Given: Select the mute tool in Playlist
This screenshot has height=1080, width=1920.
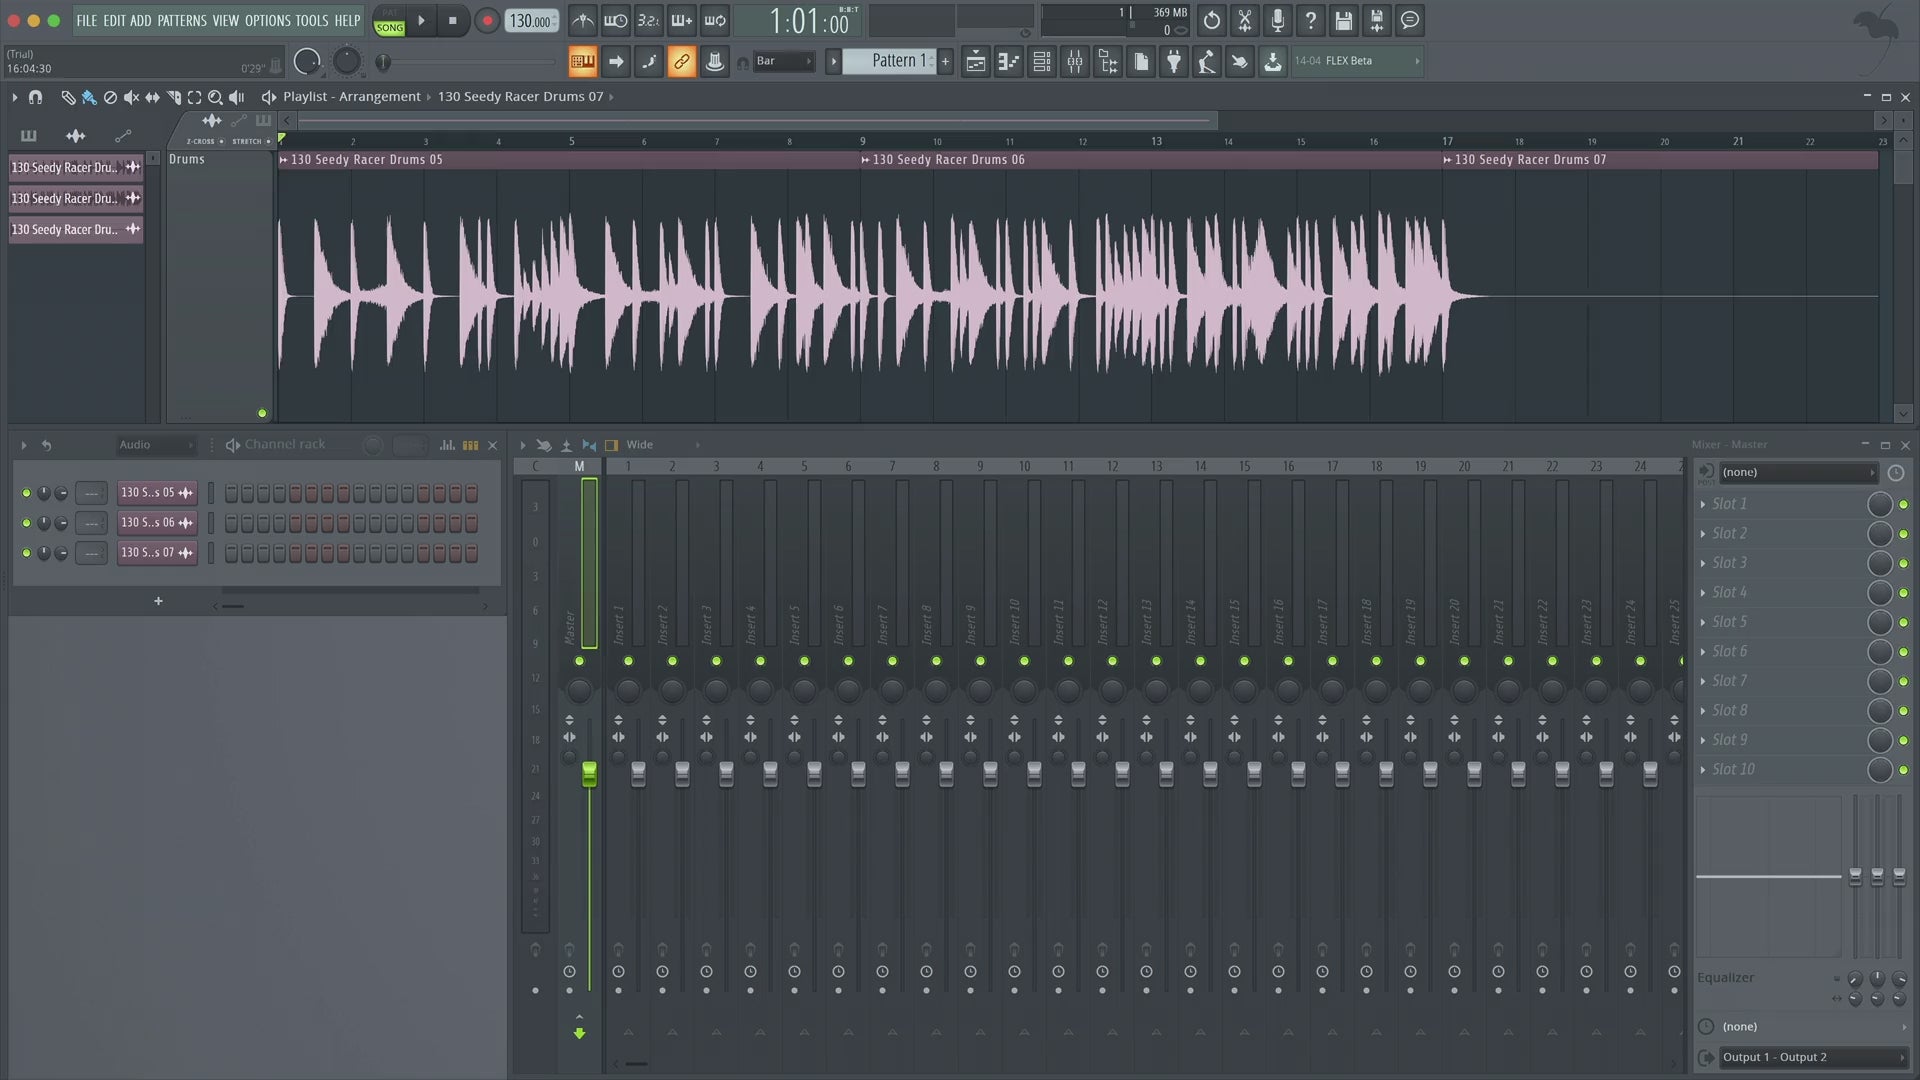Looking at the screenshot, I should (131, 97).
